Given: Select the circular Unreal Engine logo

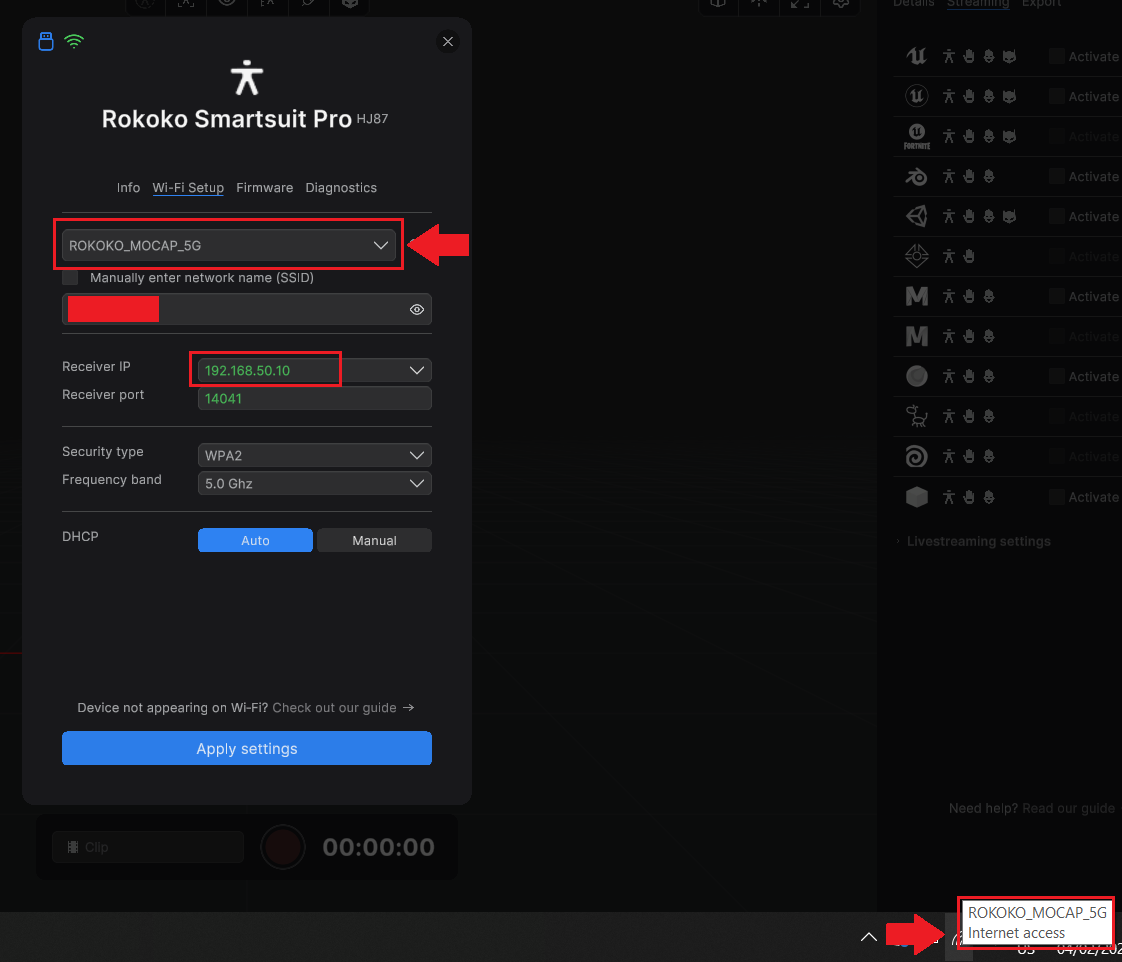Looking at the screenshot, I should point(917,96).
